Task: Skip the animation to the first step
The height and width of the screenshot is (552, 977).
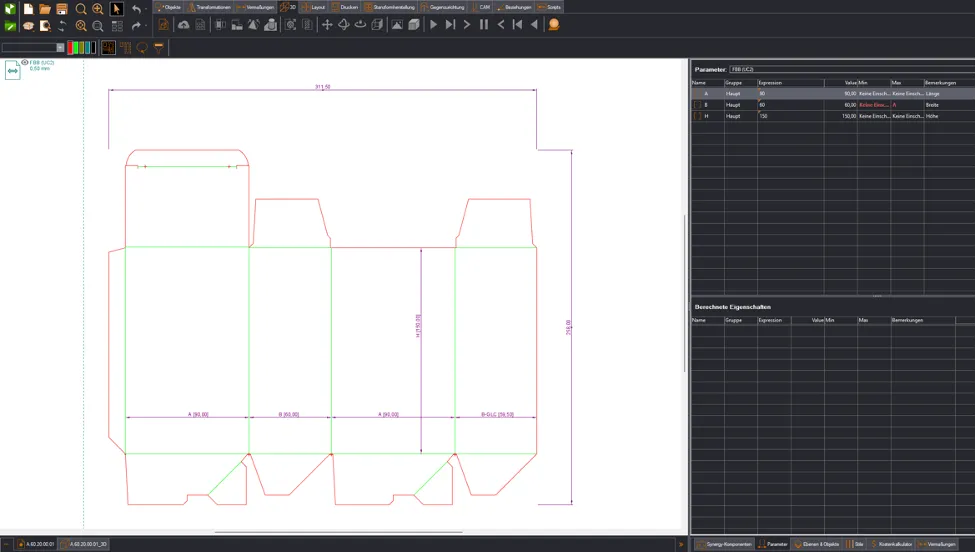Action: pos(517,25)
